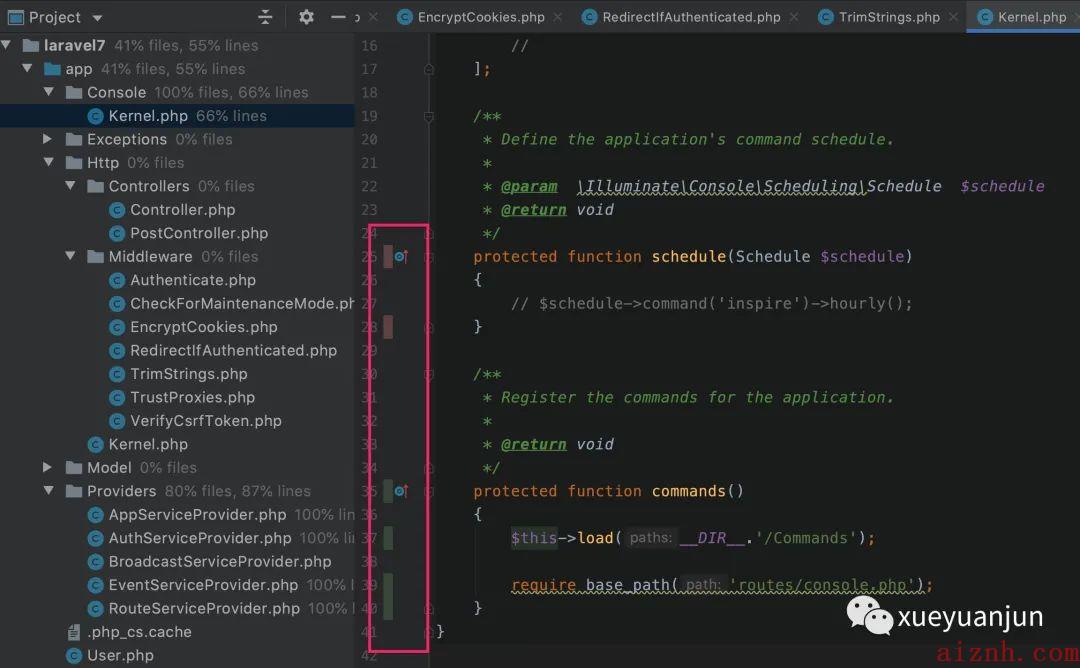Click the Exceptions folder icon
Image resolution: width=1080 pixels, height=668 pixels.
click(74, 139)
